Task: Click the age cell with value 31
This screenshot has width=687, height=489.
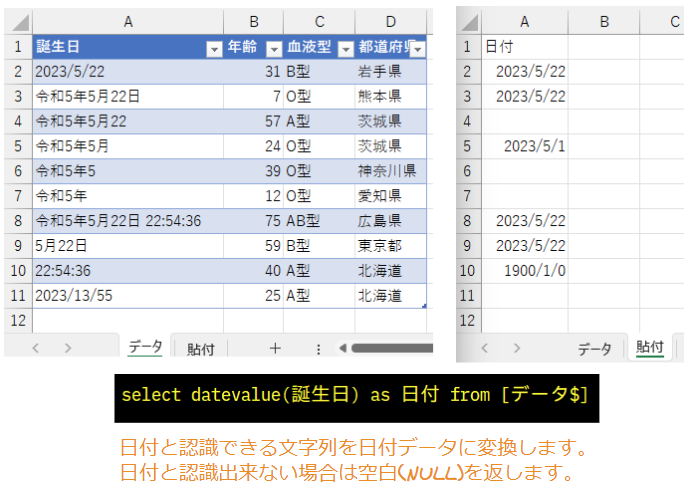Action: tap(254, 72)
